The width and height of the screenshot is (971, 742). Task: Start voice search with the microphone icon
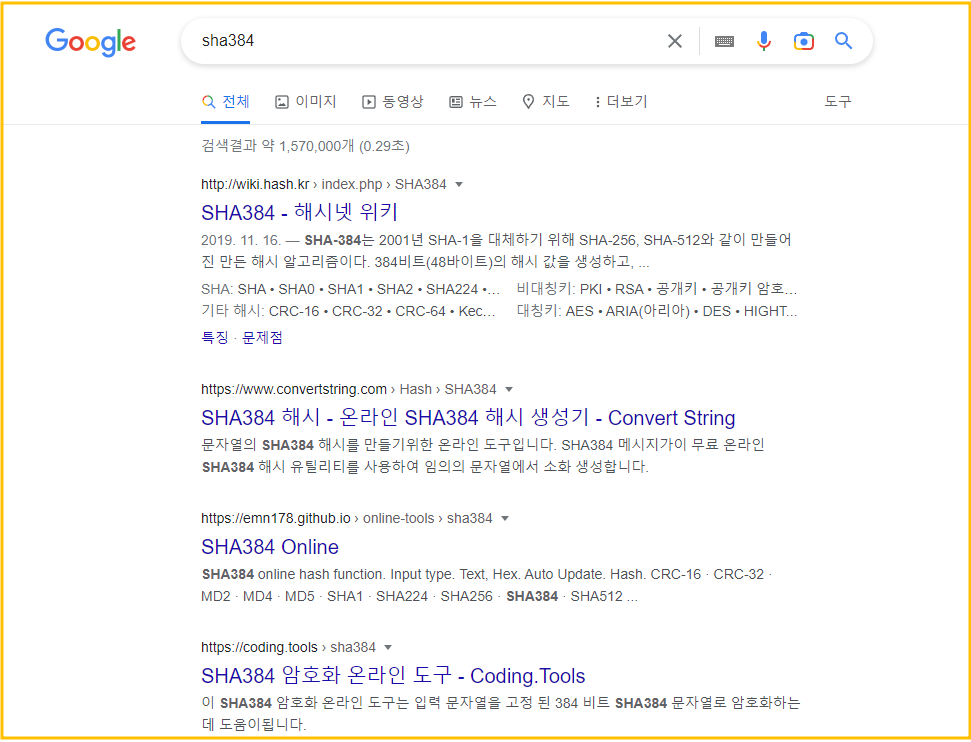(763, 41)
